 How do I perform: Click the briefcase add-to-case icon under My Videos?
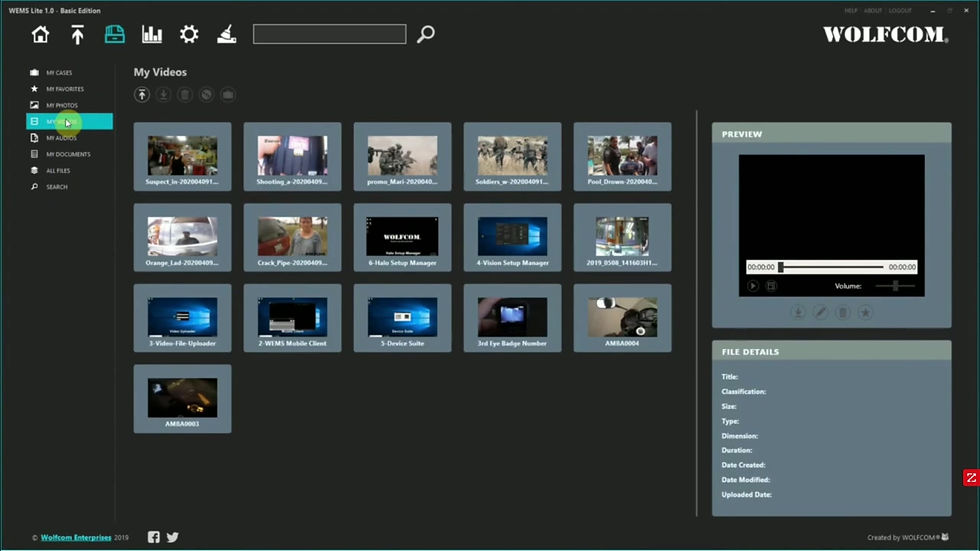tap(228, 94)
